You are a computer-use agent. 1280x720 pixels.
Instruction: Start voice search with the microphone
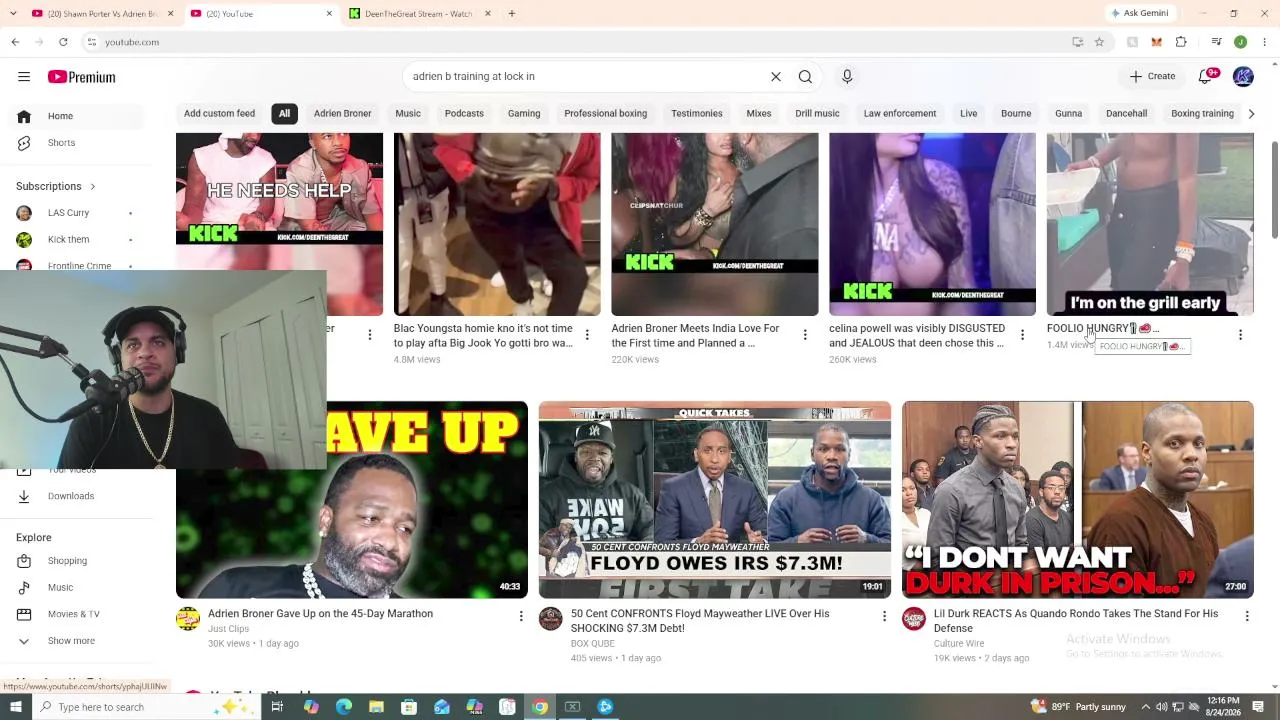[847, 77]
